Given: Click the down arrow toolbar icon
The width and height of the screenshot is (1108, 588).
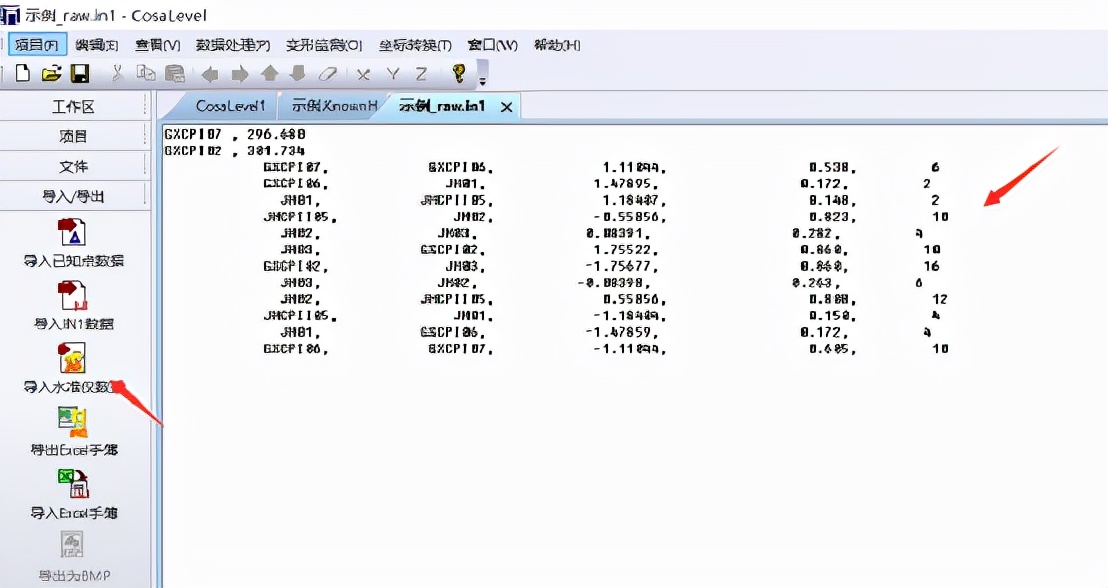Looking at the screenshot, I should pyautogui.click(x=297, y=74).
